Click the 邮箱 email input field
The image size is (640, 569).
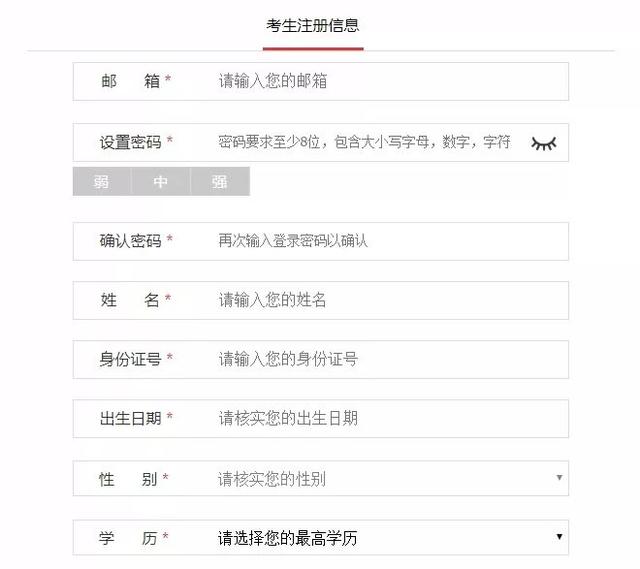tap(320, 81)
